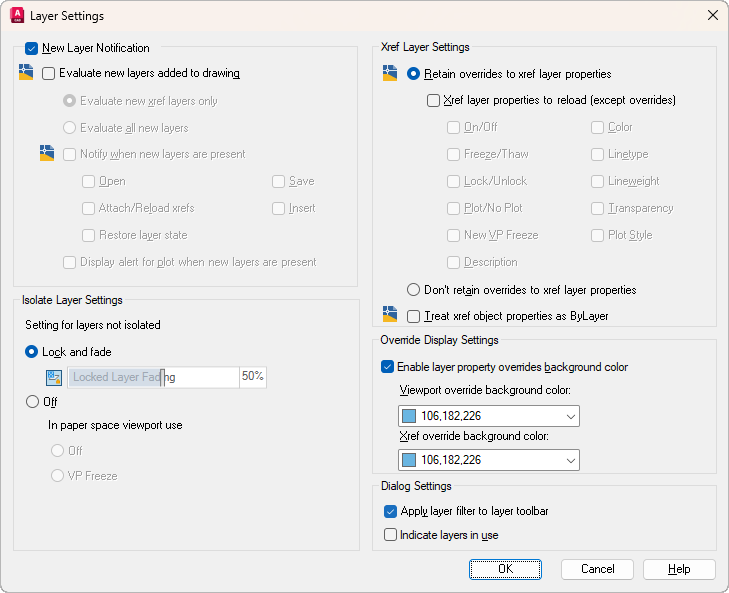Click the Locked Layer Fading icon
This screenshot has height=593, width=729.
click(x=55, y=378)
